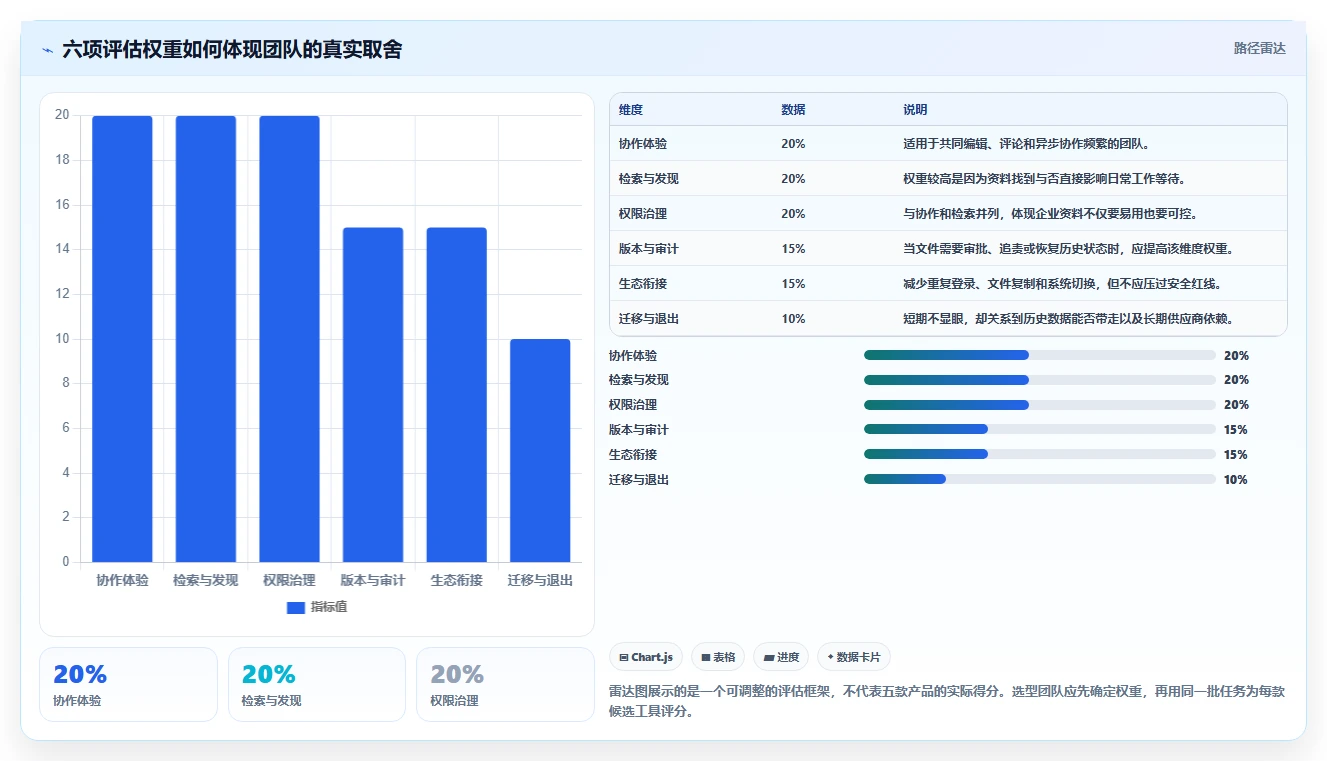Click the description starting 适用于共同编辑

point(1027,144)
